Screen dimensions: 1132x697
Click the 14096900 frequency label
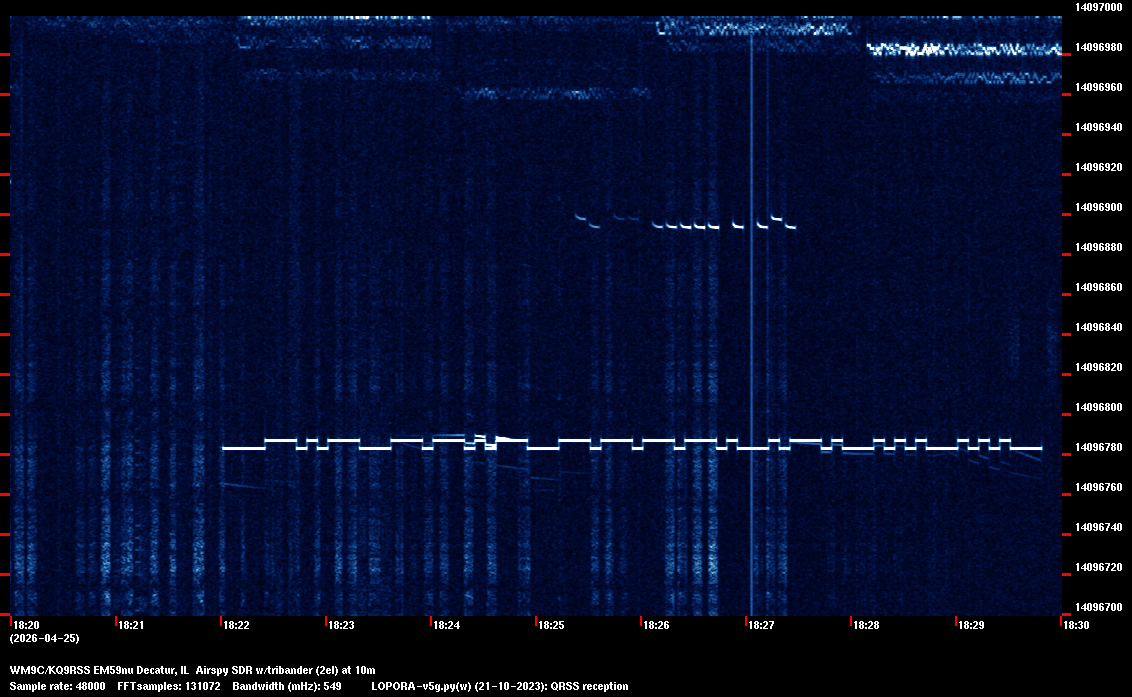click(x=1098, y=207)
